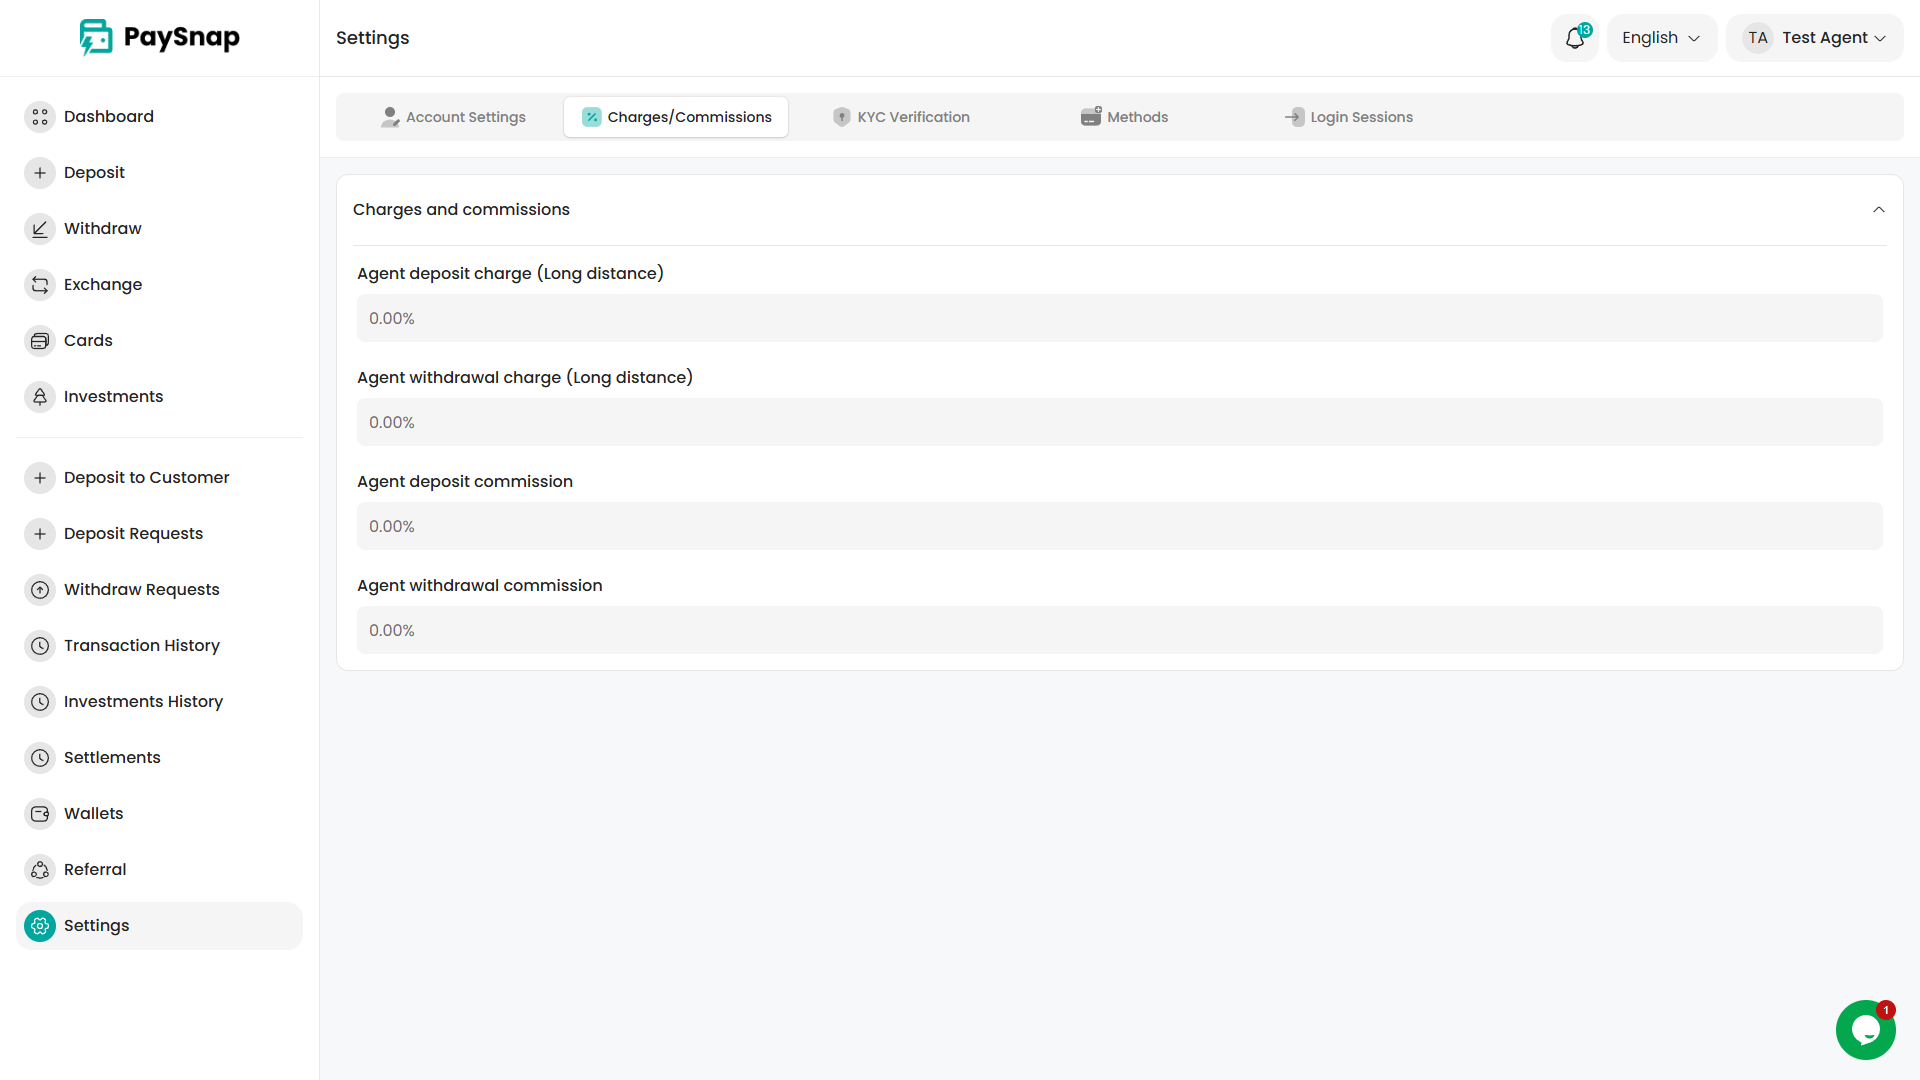Go to Transaction History page
The height and width of the screenshot is (1080, 1920).
click(x=141, y=646)
